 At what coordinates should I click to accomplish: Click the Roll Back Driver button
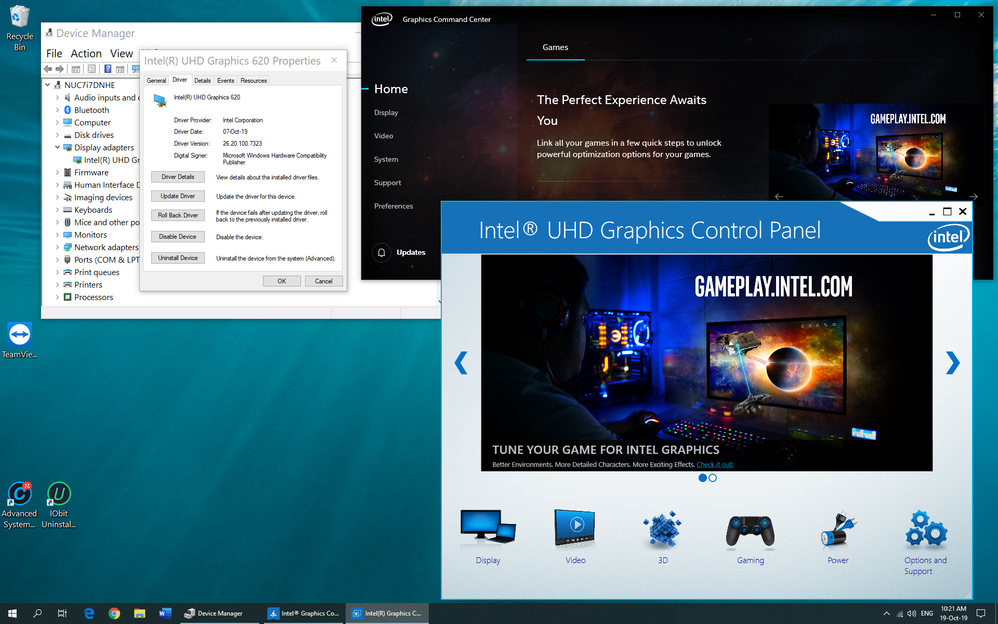[x=178, y=213]
